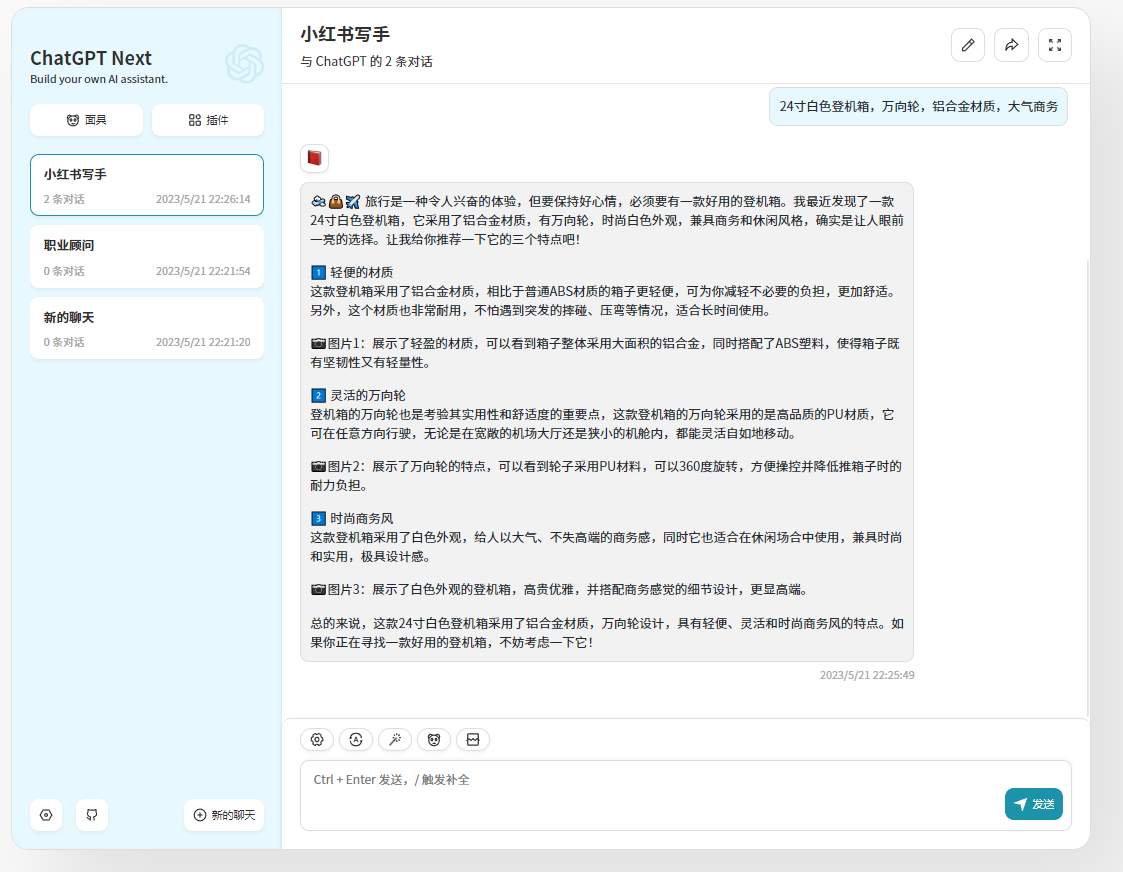Click the chat title 小红书写手 in header
Viewport: 1123px width, 872px height.
tap(344, 34)
